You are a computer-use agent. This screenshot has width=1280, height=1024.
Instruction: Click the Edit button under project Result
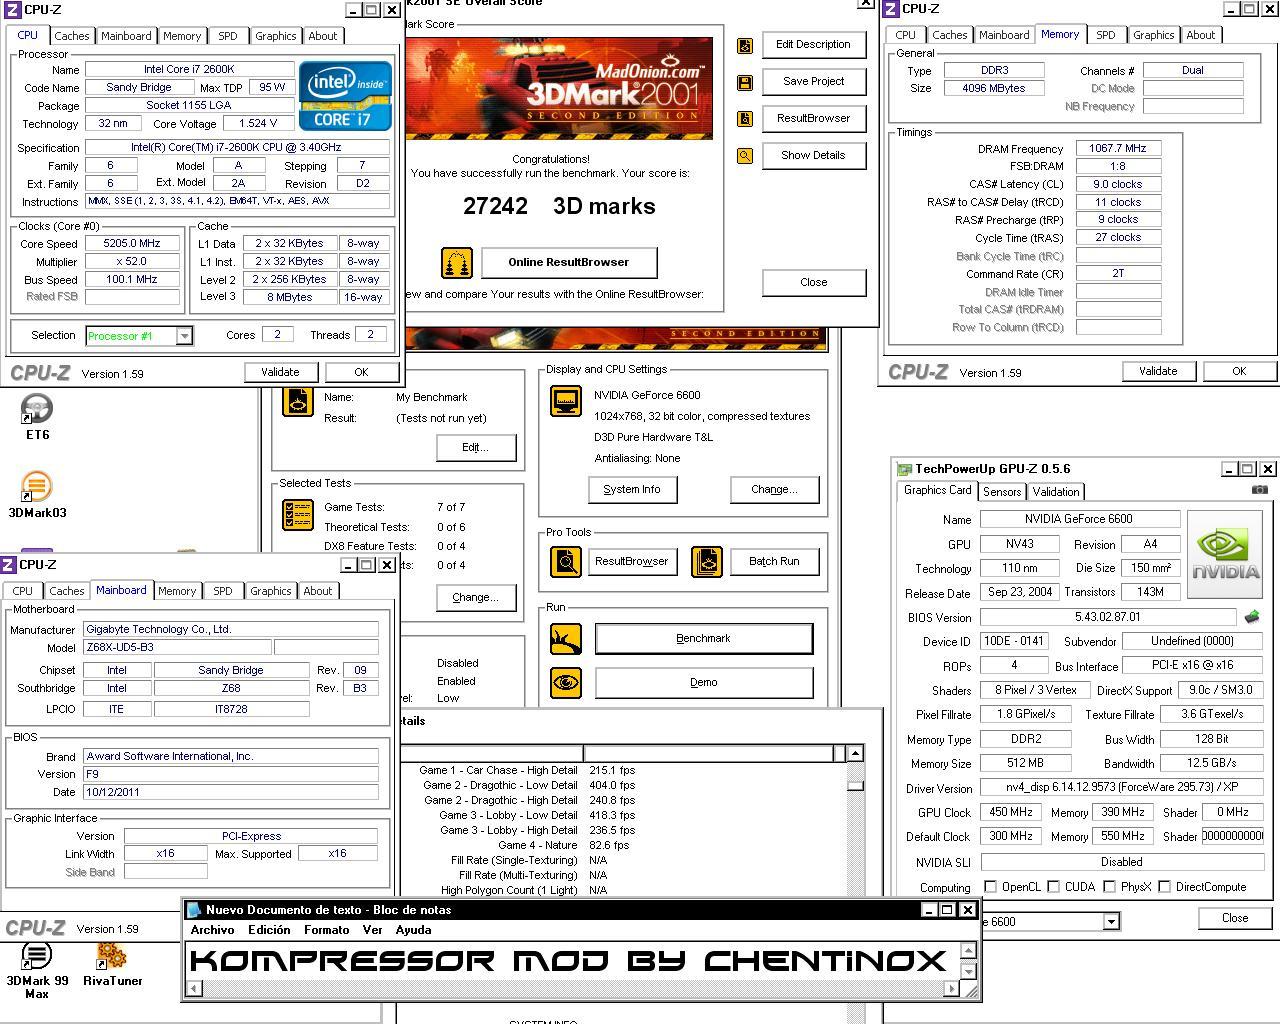(x=475, y=448)
